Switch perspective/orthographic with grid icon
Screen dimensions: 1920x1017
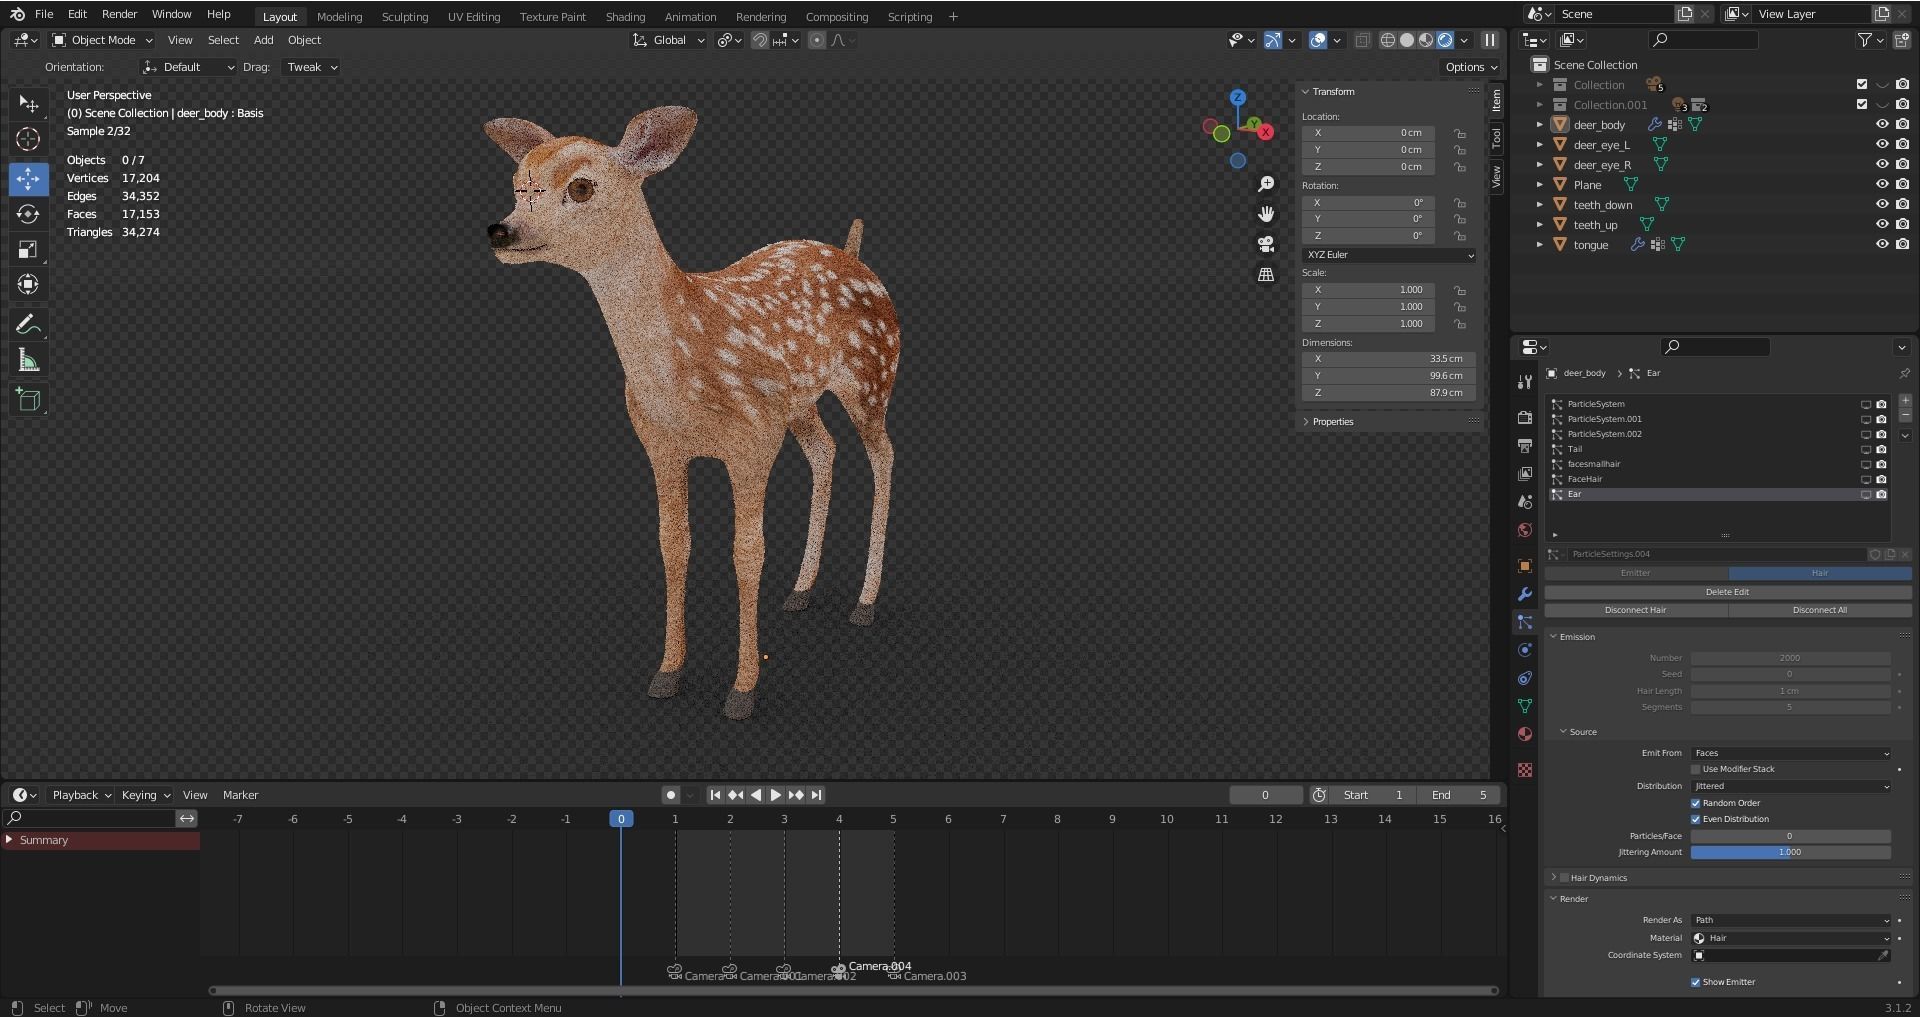tap(1266, 274)
